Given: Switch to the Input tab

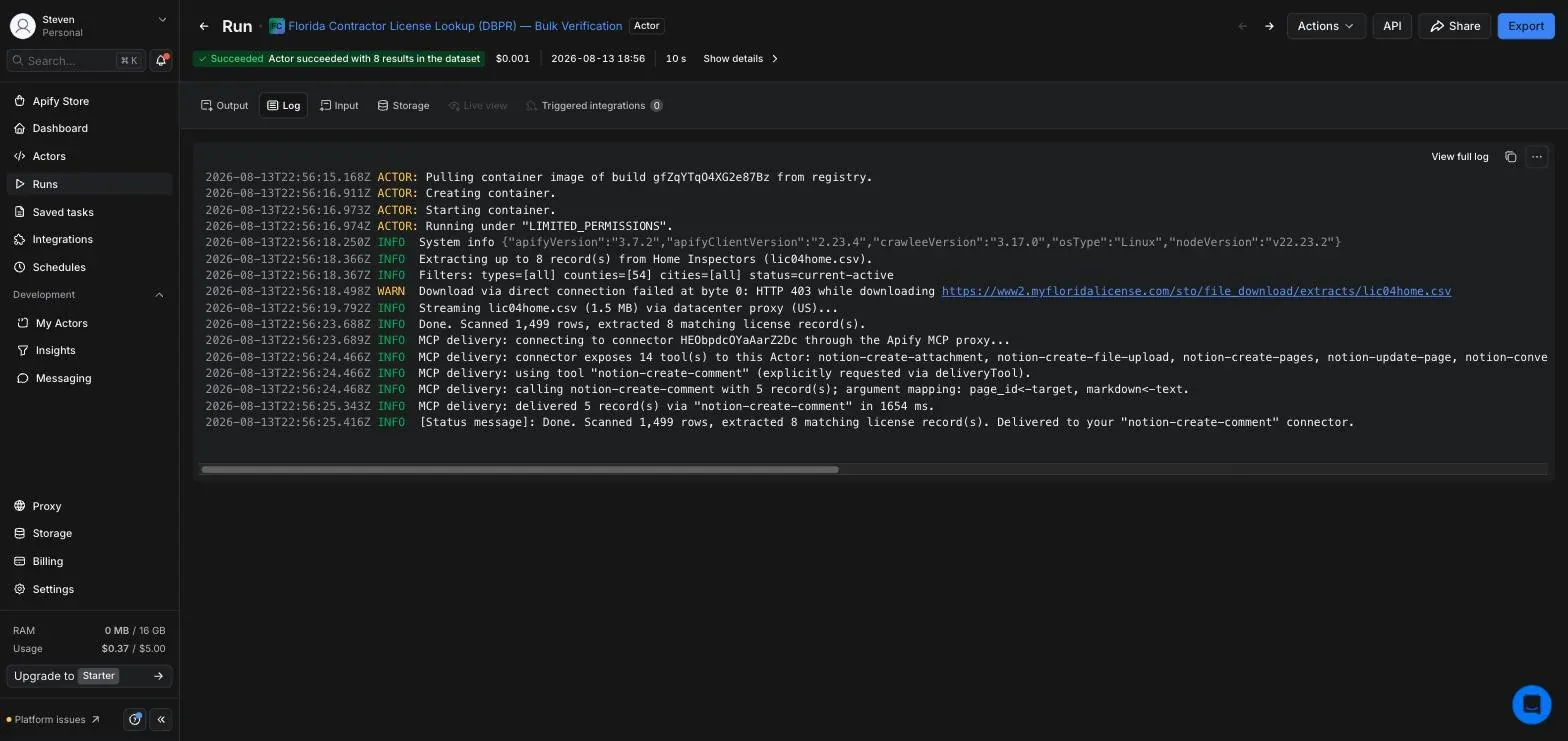Looking at the screenshot, I should 339,105.
